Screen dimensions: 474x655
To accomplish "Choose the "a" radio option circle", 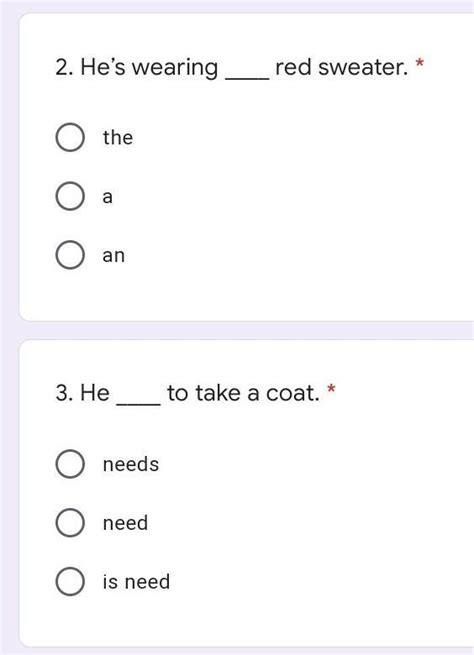I will 70,196.
